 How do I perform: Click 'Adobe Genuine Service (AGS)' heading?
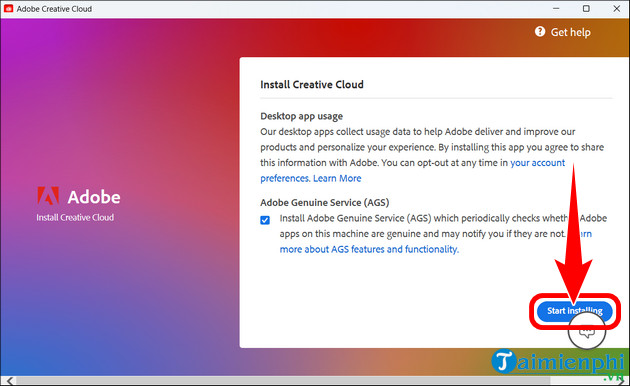coord(325,203)
